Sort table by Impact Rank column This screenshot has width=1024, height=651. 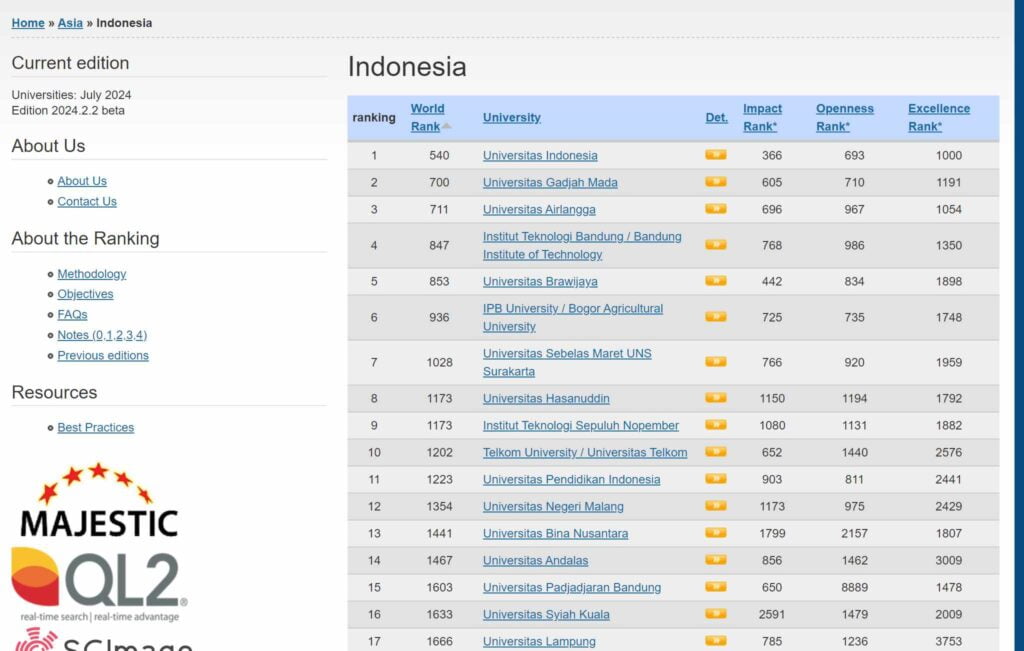762,117
